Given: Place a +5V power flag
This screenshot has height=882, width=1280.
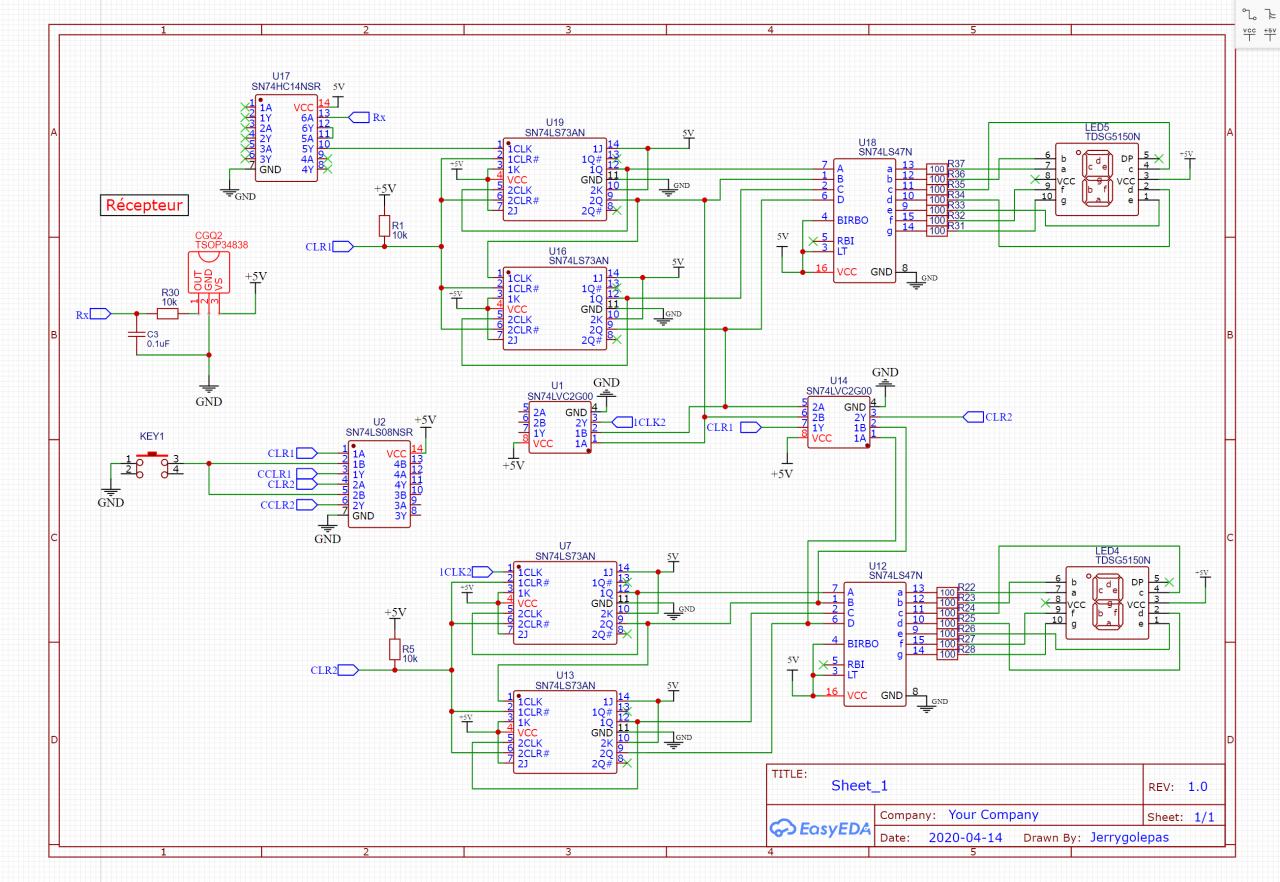Looking at the screenshot, I should pyautogui.click(x=1268, y=34).
